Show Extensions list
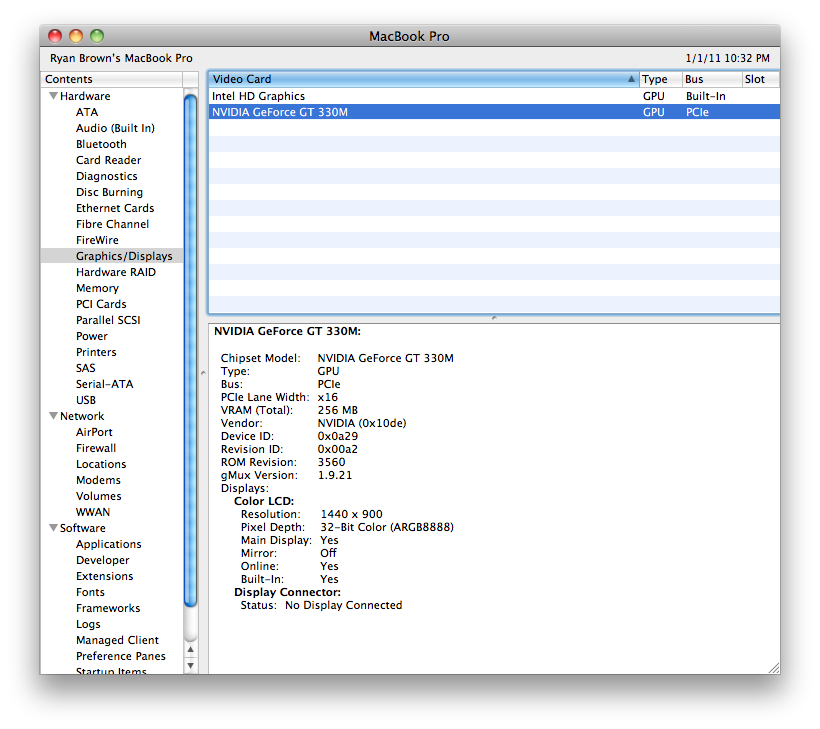This screenshot has width=820, height=729. coord(105,576)
